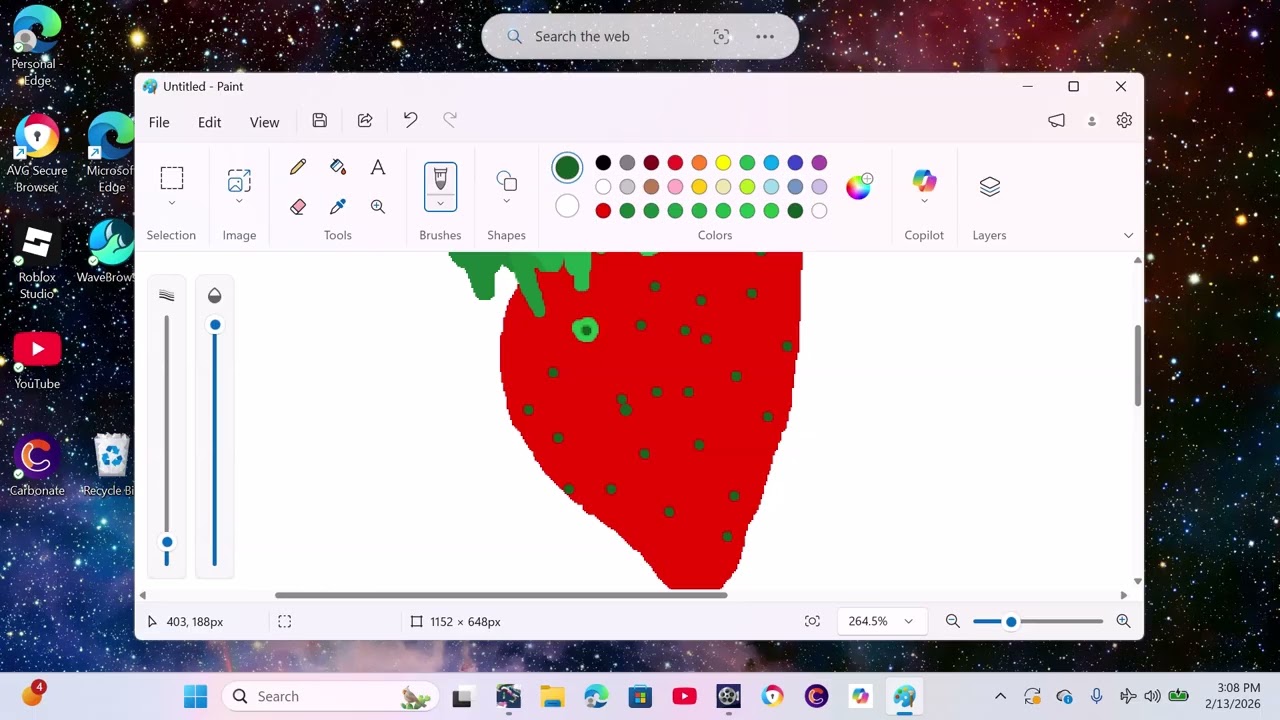Click the feedback megaphone icon
Viewport: 1280px width, 720px height.
[1056, 120]
